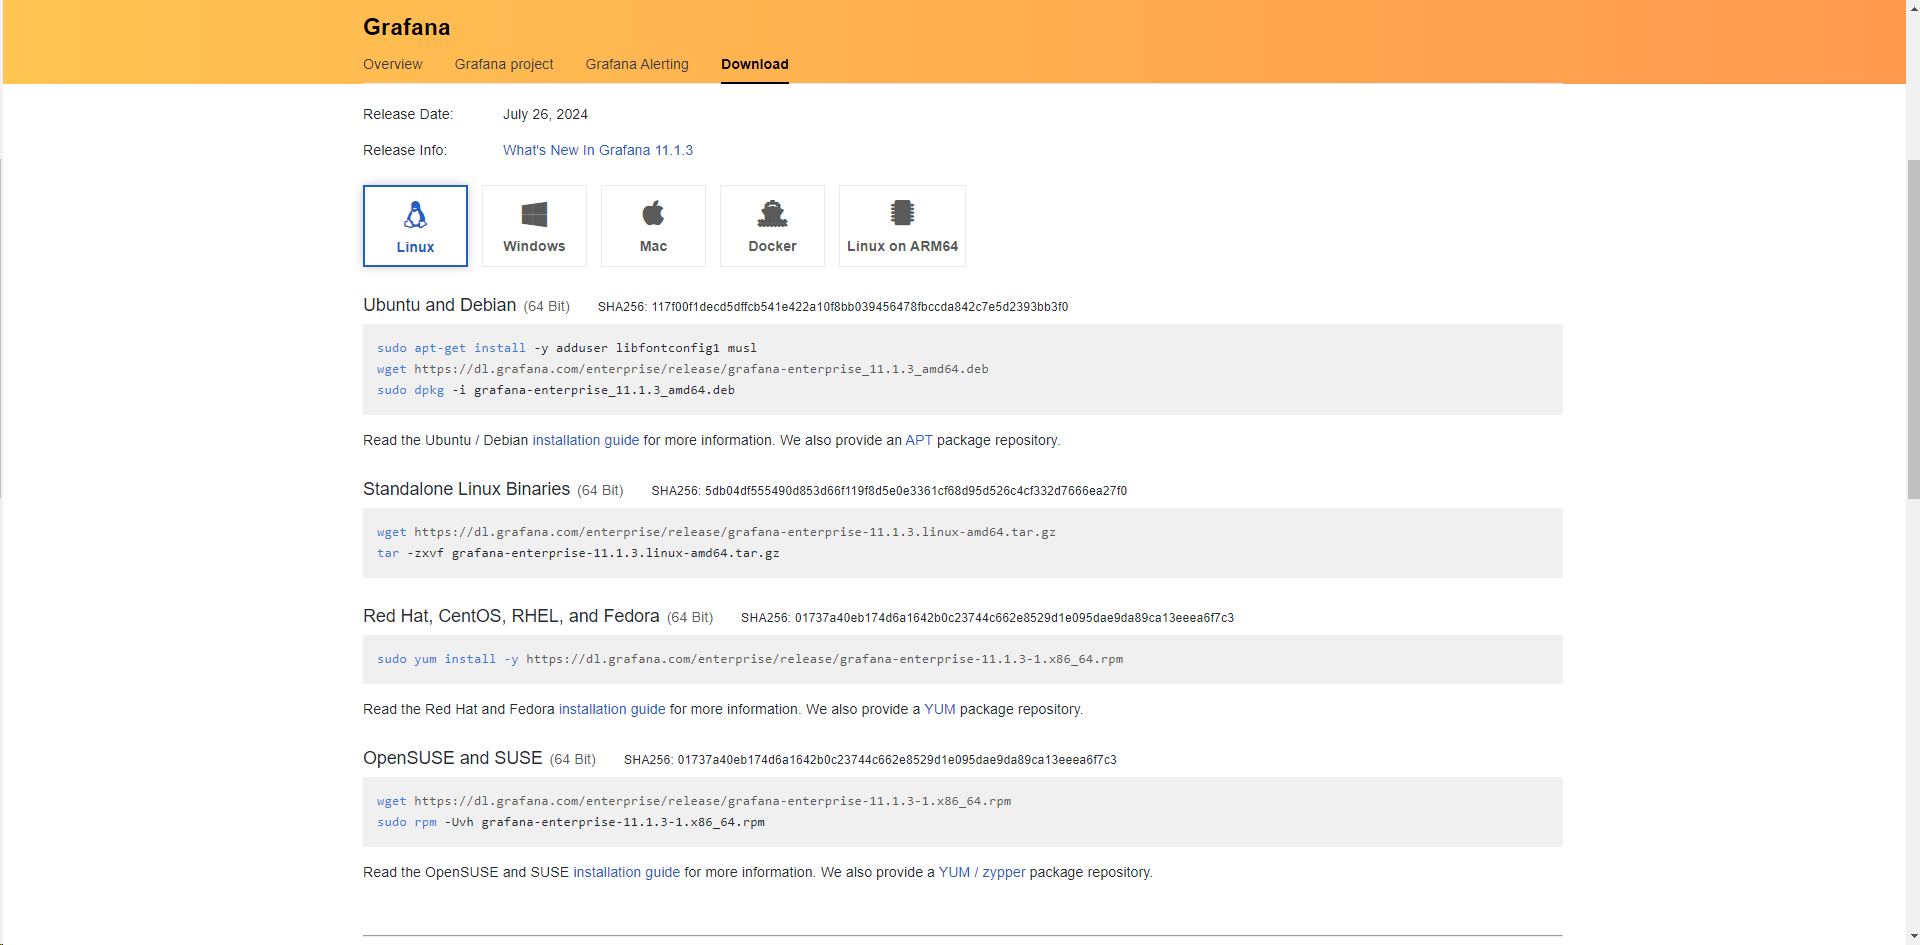The width and height of the screenshot is (1920, 945).
Task: Open What's New In Grafana 11.1.3 link
Action: point(598,150)
